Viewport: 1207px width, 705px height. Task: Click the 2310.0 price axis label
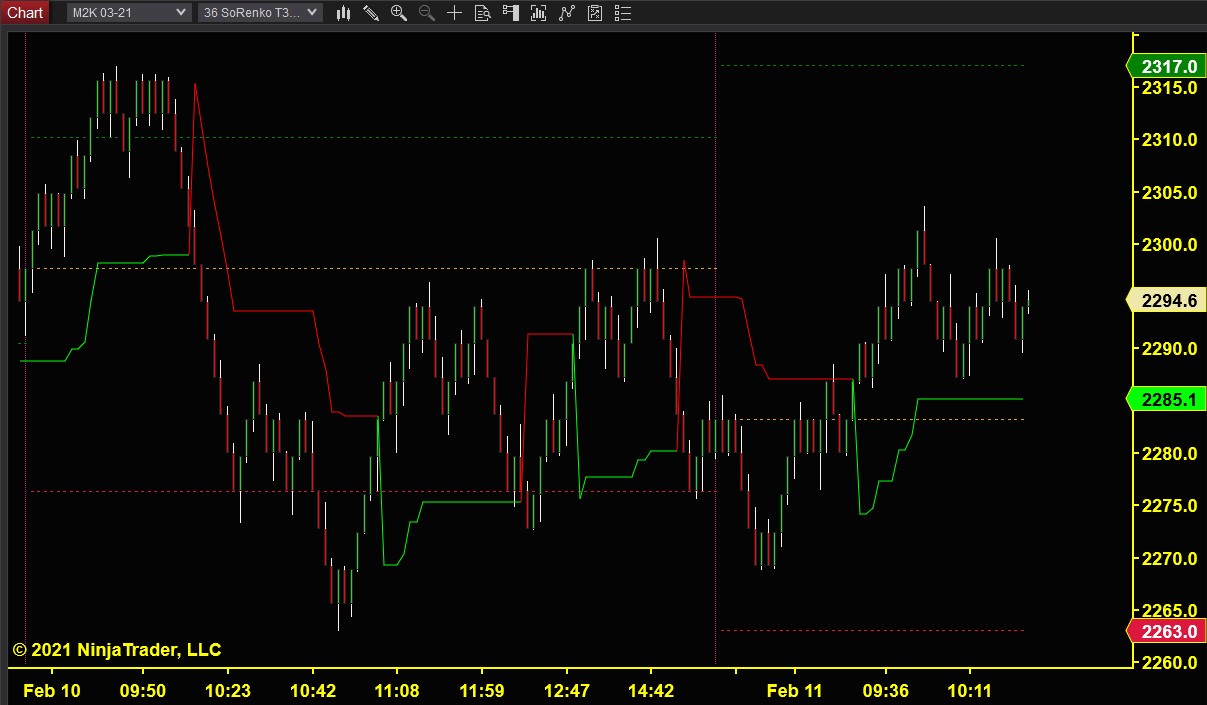coord(1170,140)
